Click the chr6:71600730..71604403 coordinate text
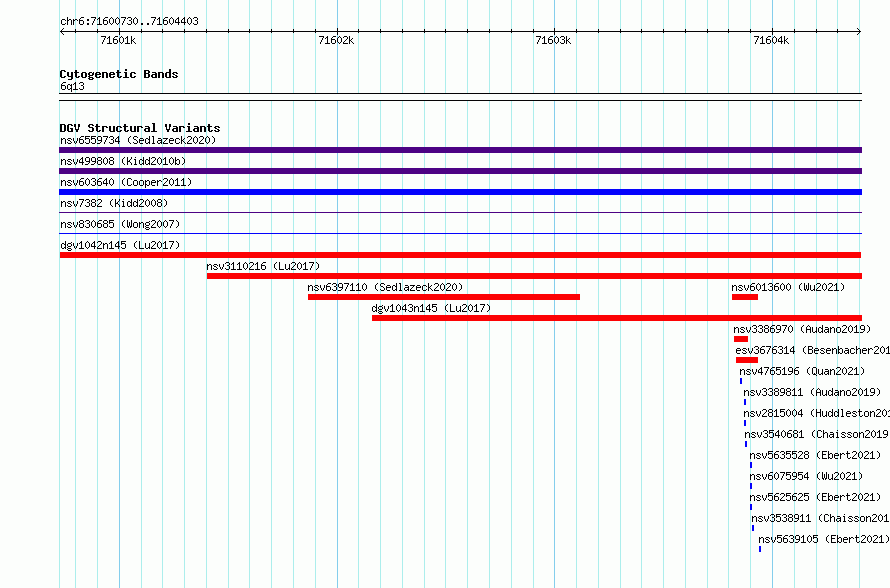 pos(129,22)
